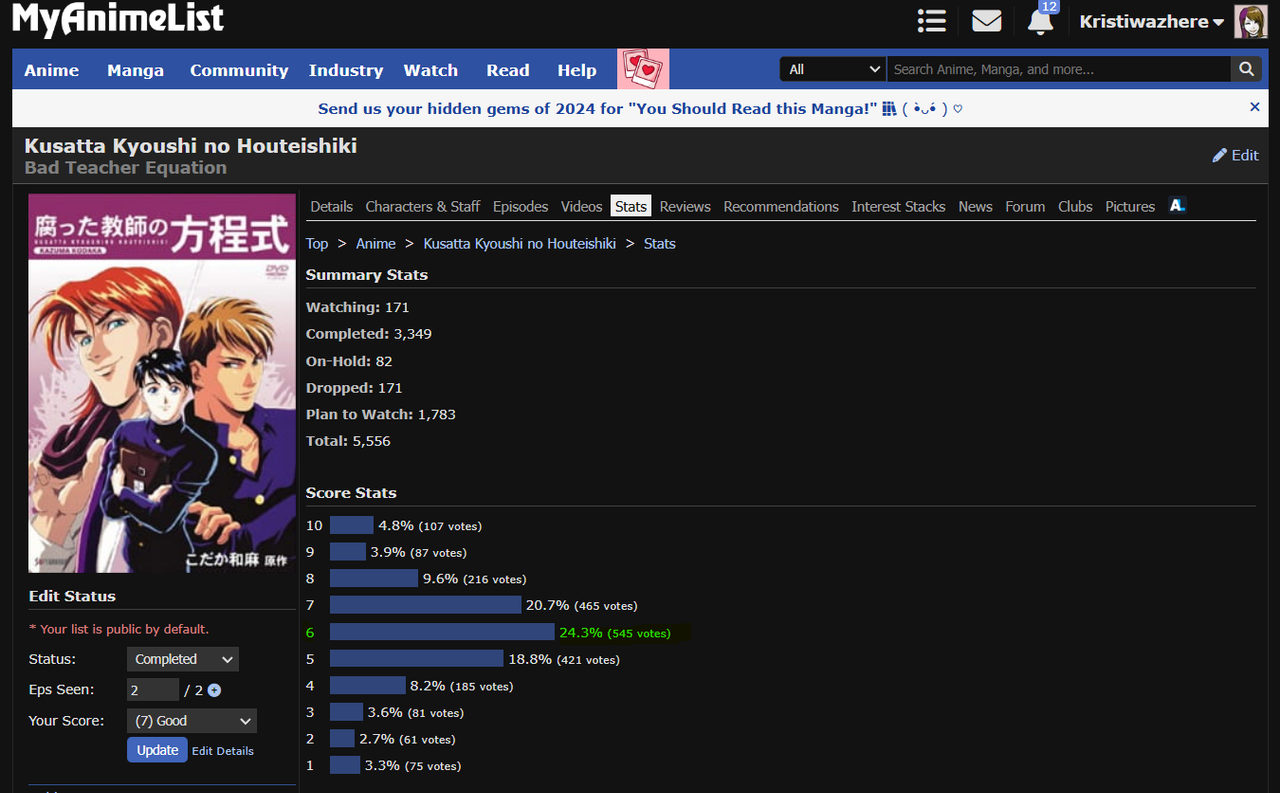
Task: Click the score 1 bar
Action: [x=345, y=765]
